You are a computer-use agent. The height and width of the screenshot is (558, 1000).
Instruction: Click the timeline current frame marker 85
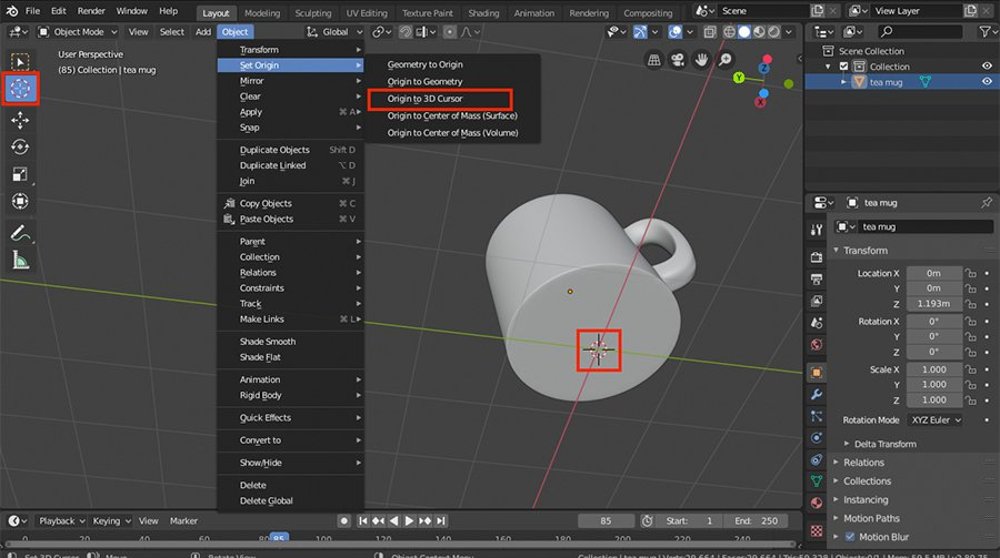279,538
